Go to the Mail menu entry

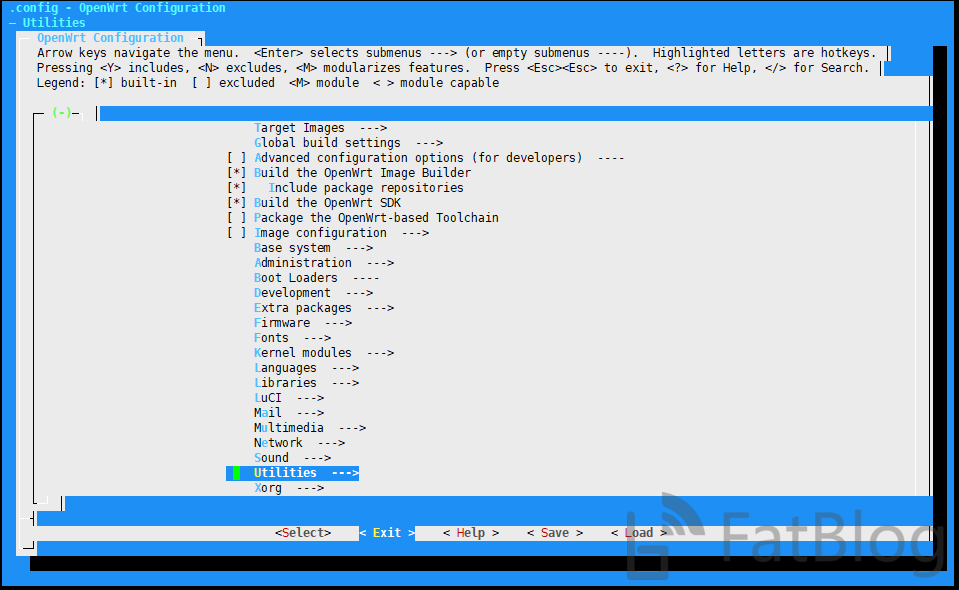289,413
